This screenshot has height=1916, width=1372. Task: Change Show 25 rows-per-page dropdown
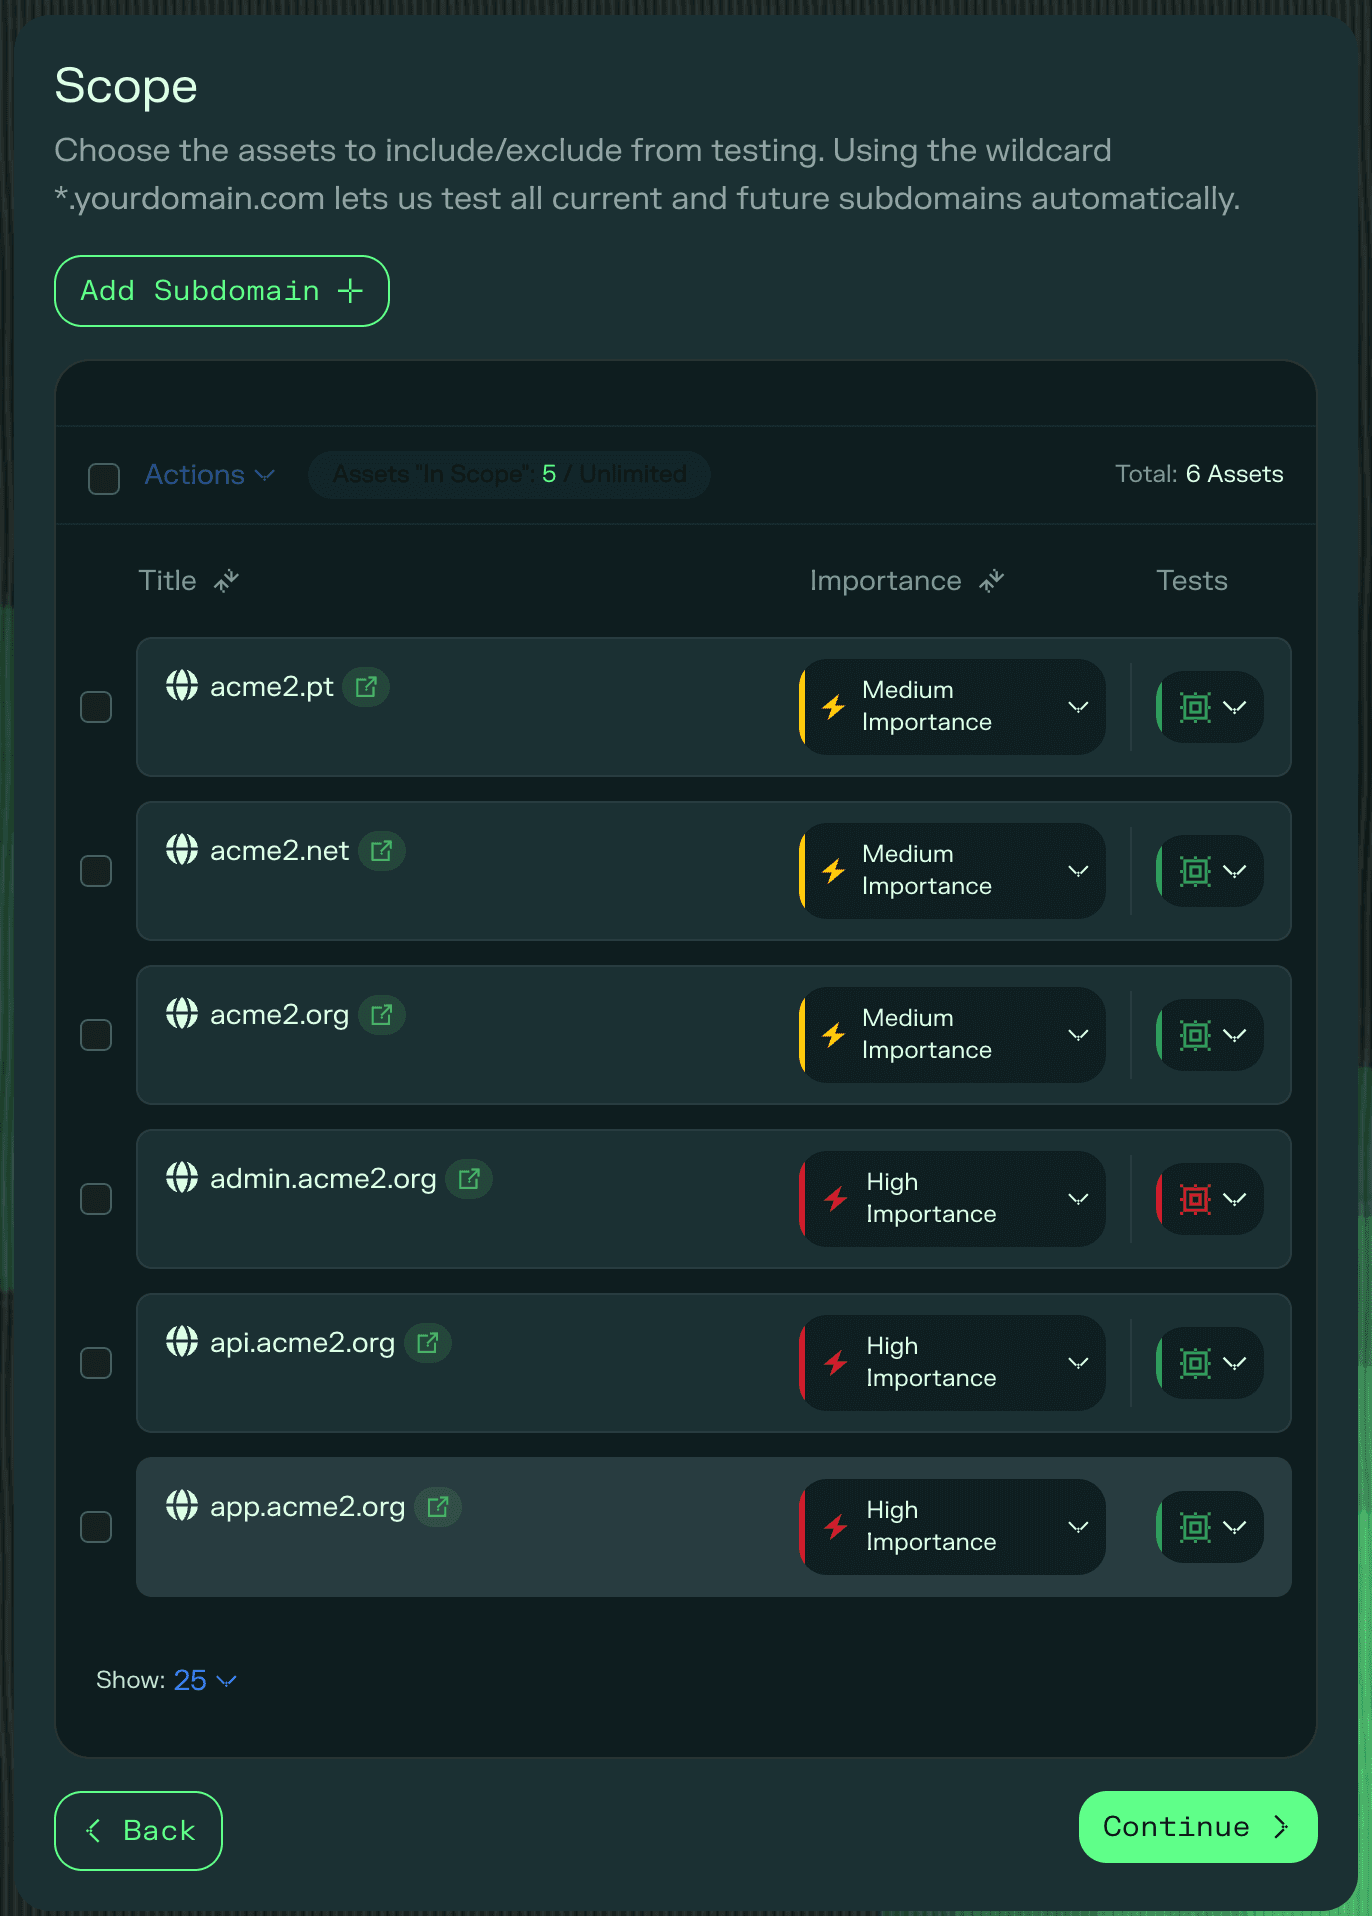point(205,1680)
